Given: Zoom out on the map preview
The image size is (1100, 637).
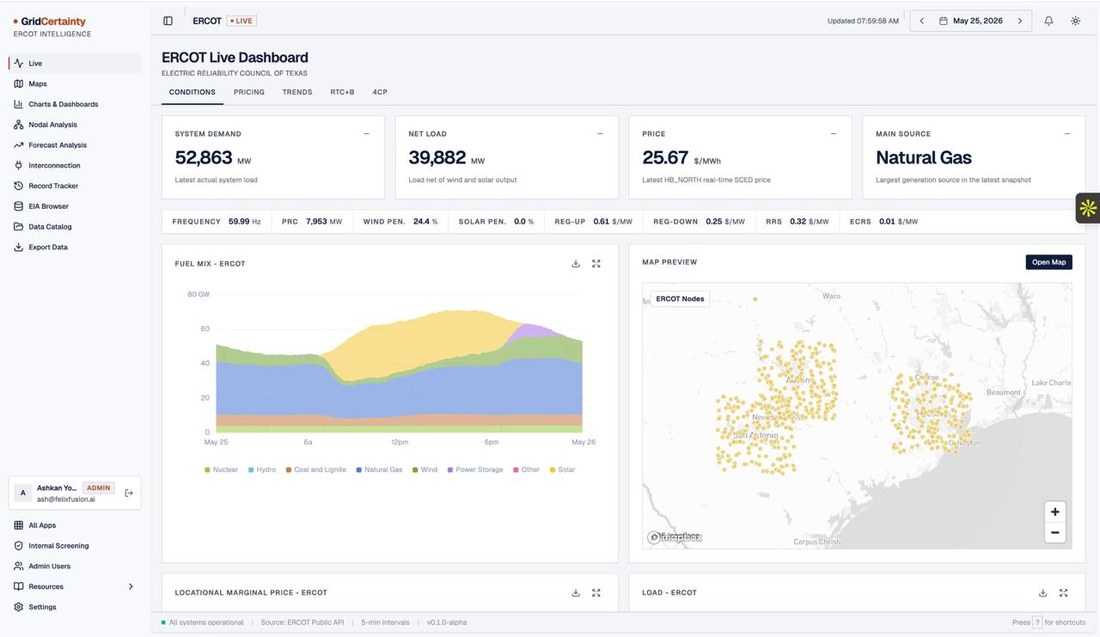Looking at the screenshot, I should click(x=1054, y=533).
